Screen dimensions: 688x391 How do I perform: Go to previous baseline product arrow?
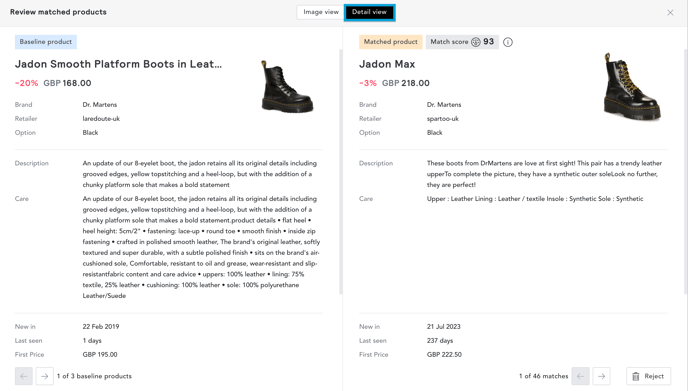point(24,376)
